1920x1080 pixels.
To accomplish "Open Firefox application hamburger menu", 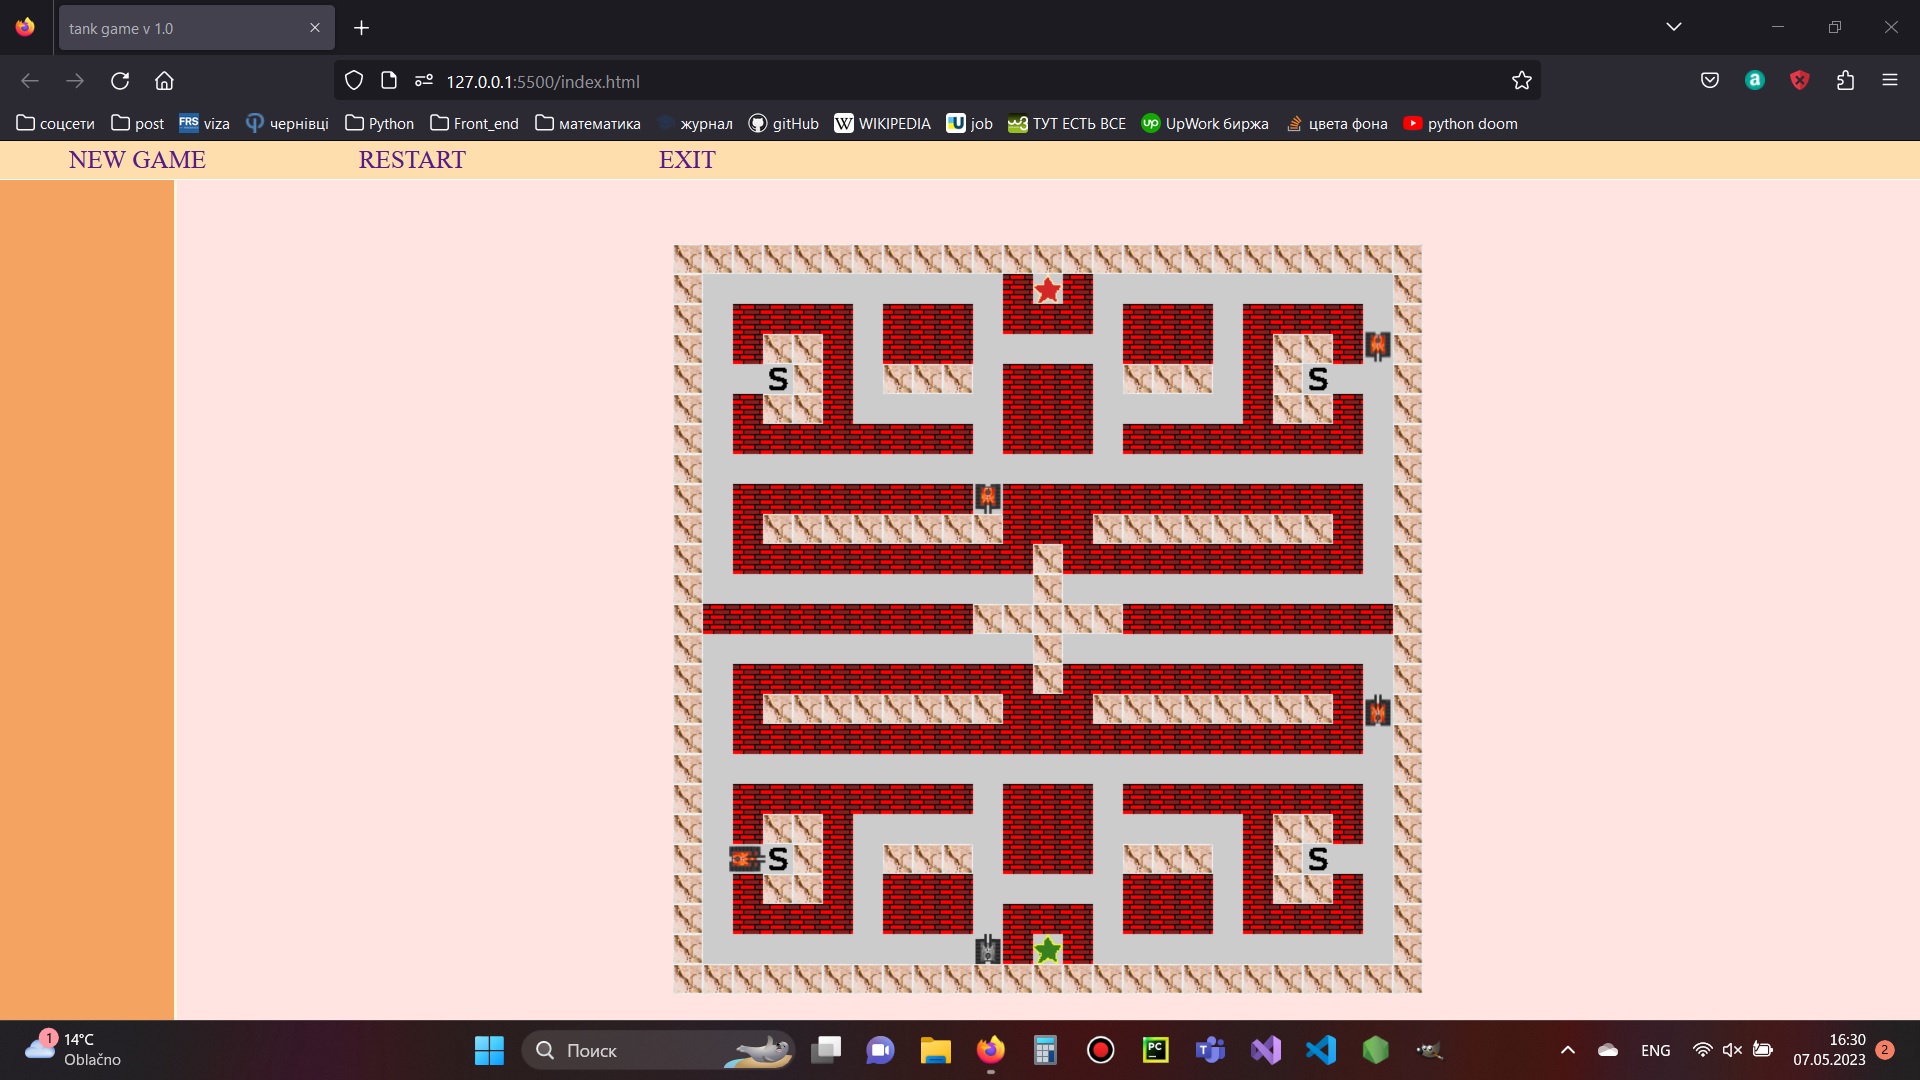I will coord(1889,81).
